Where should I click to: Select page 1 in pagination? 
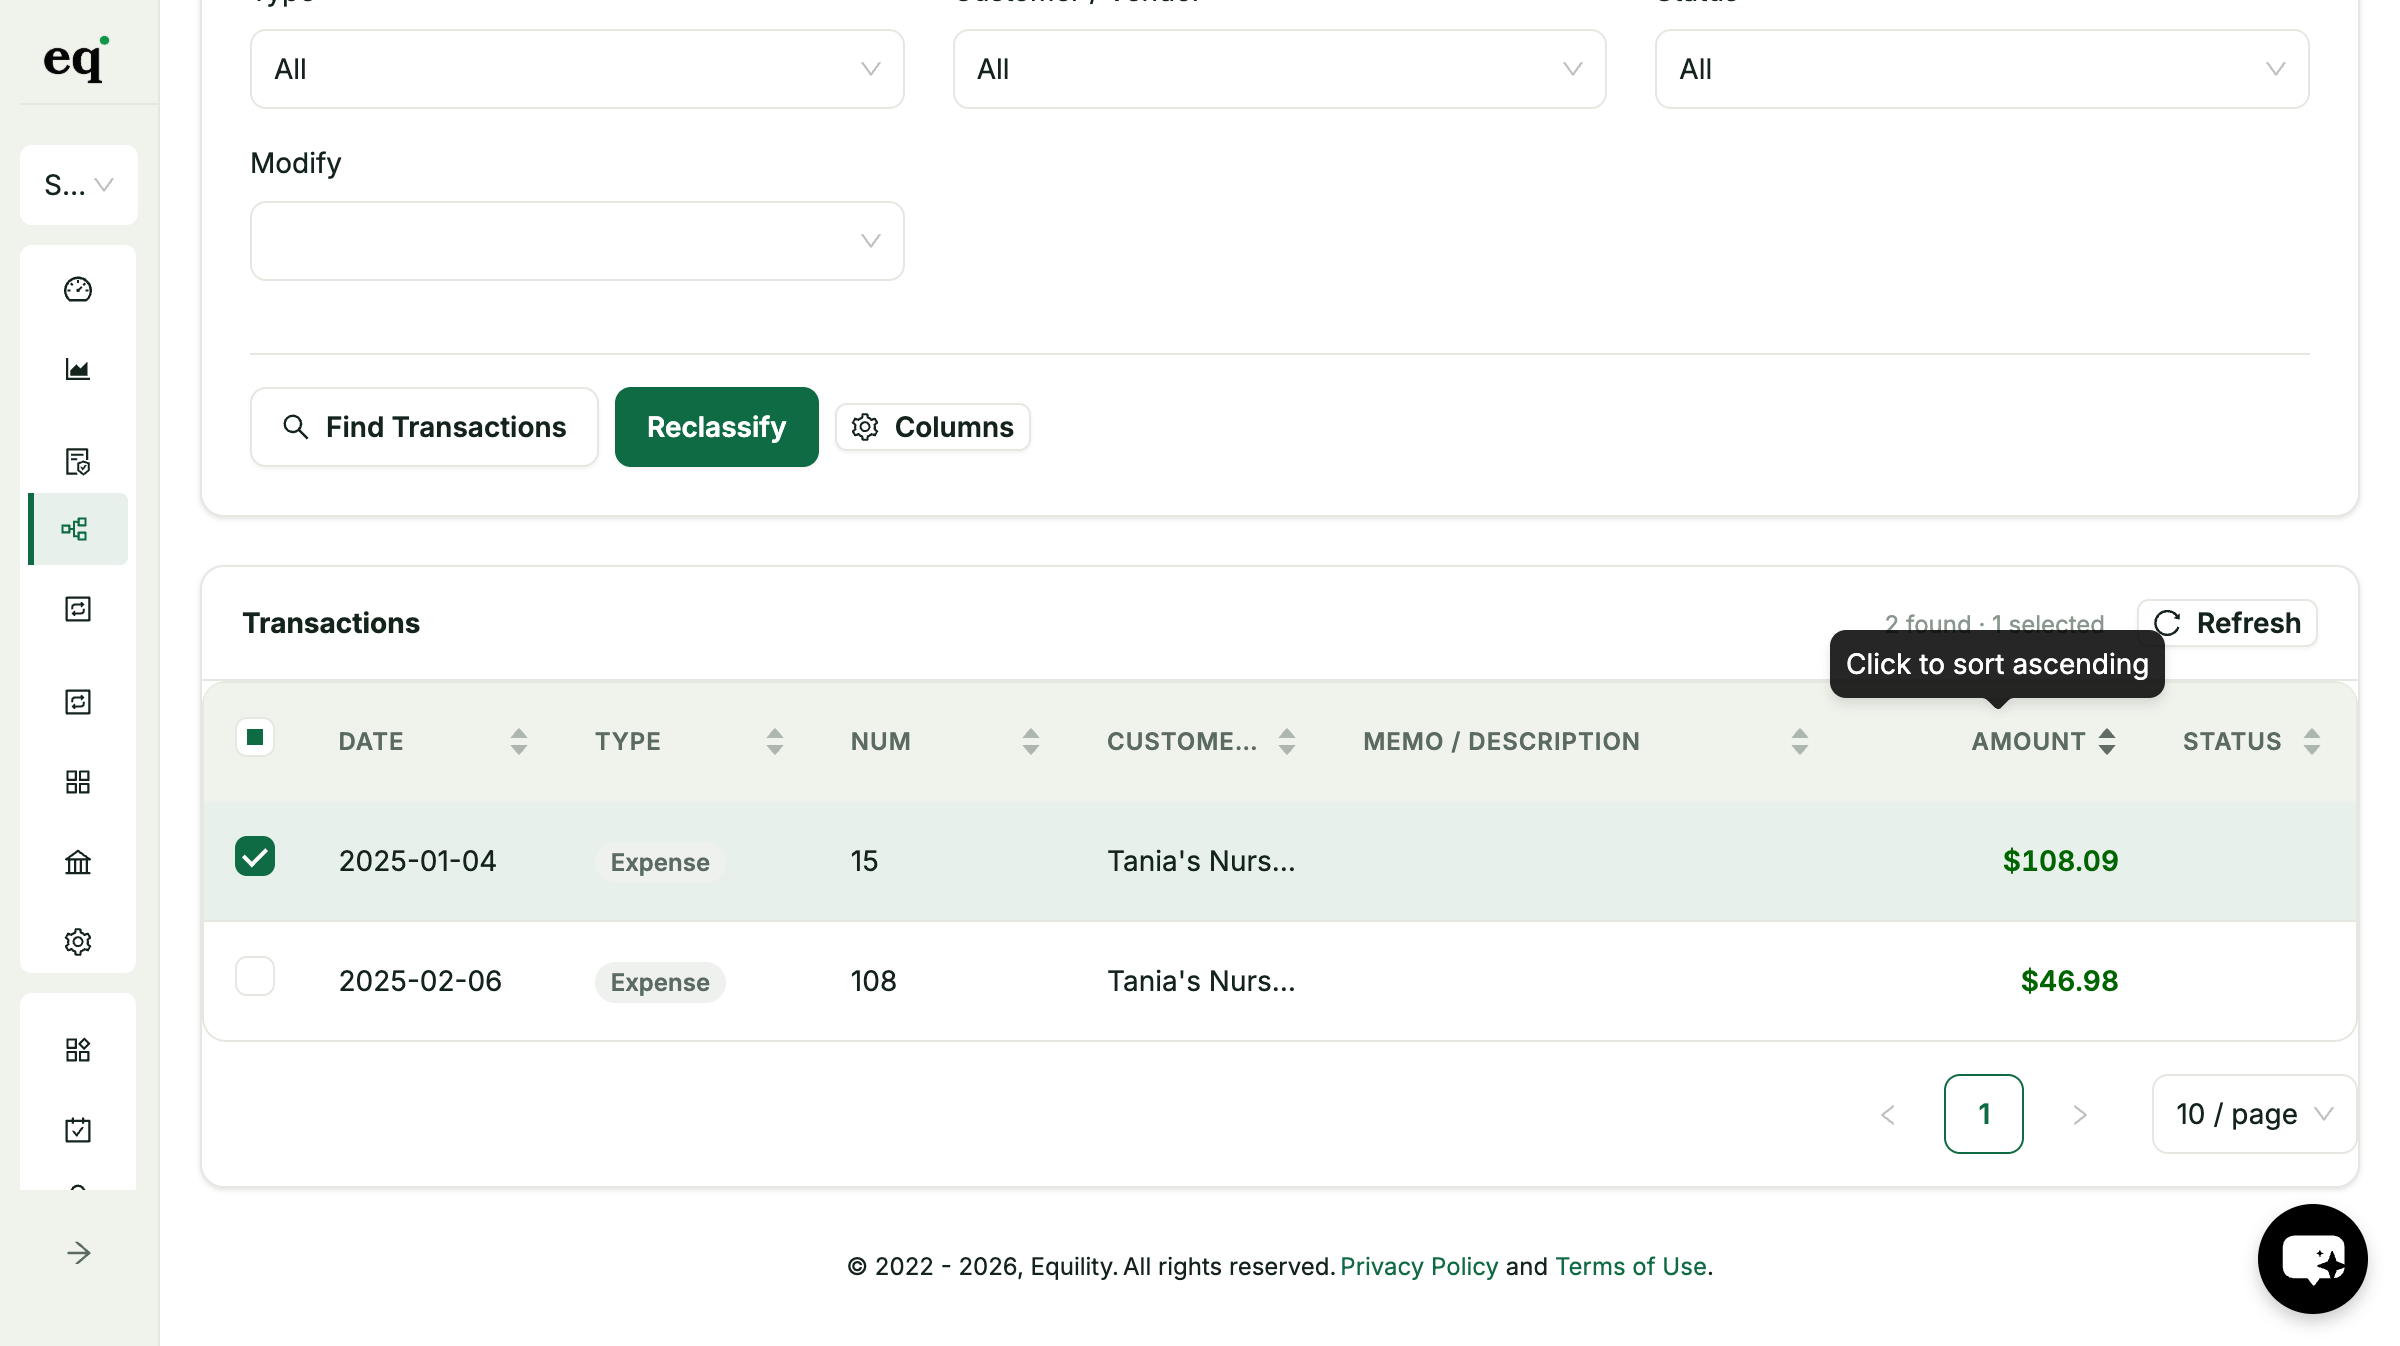click(1984, 1114)
